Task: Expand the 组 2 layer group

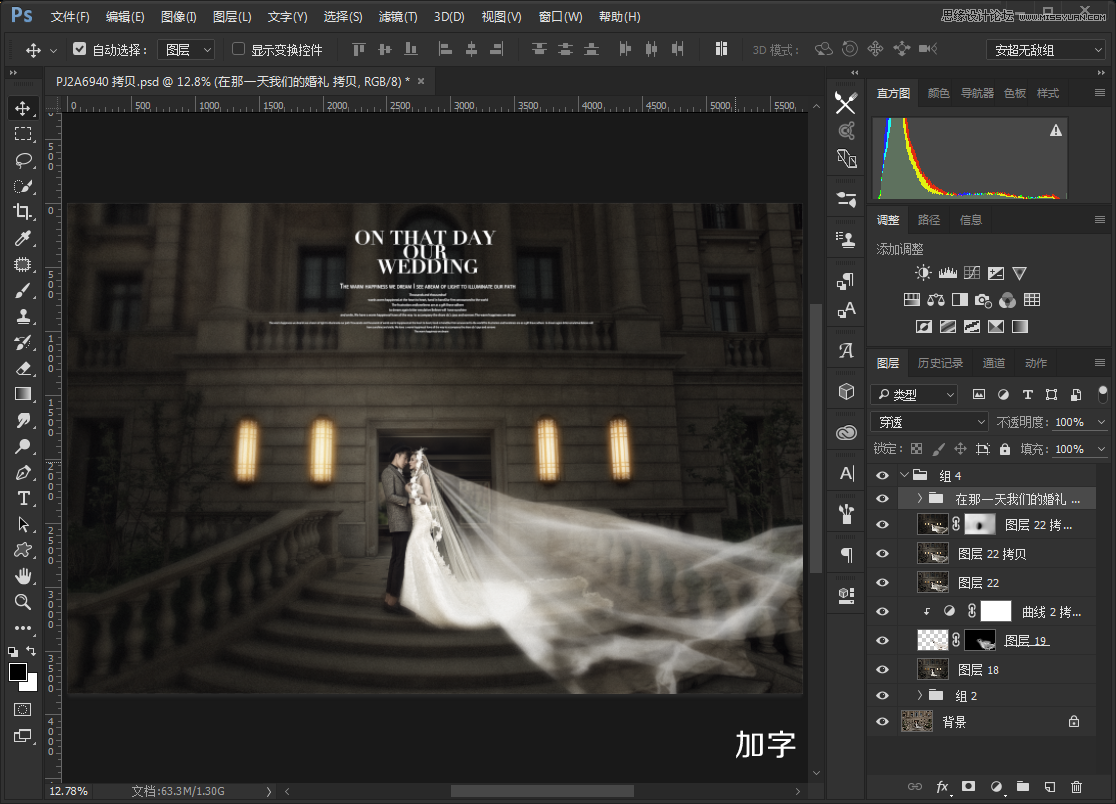Action: [x=920, y=695]
